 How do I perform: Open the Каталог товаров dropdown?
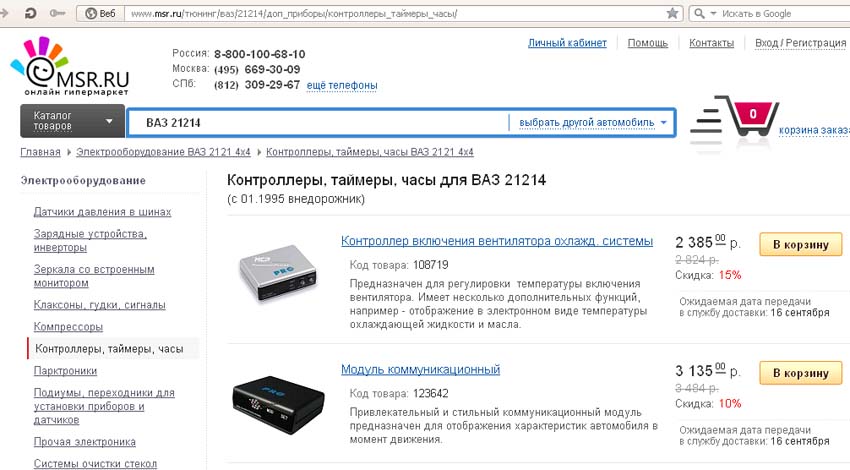pyautogui.click(x=73, y=120)
